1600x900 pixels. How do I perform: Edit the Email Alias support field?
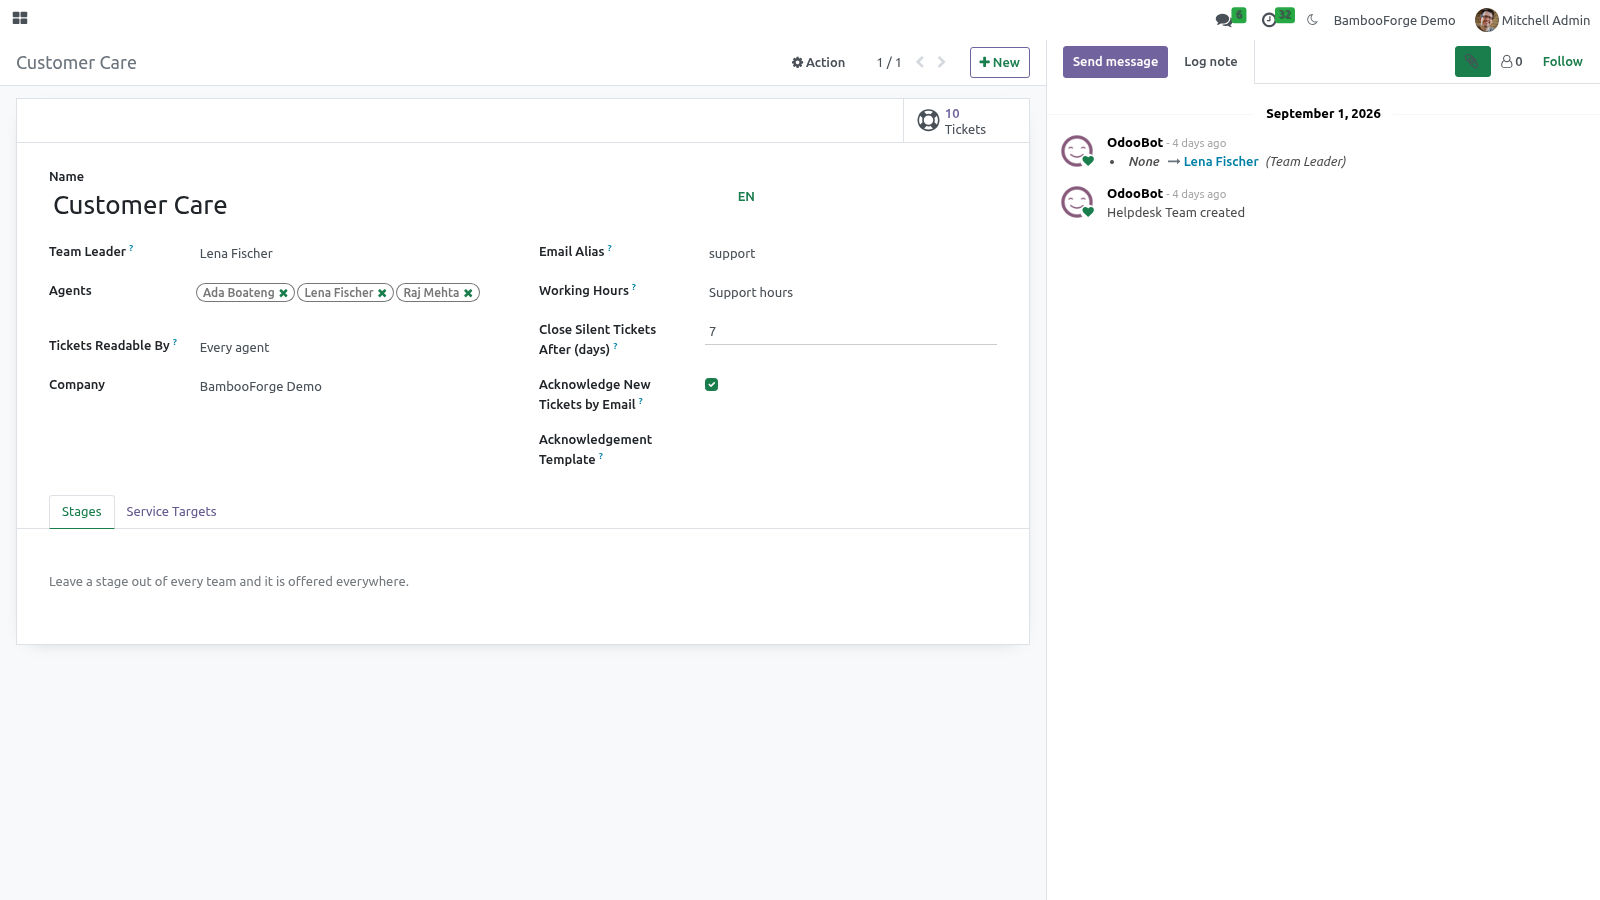[x=851, y=253]
